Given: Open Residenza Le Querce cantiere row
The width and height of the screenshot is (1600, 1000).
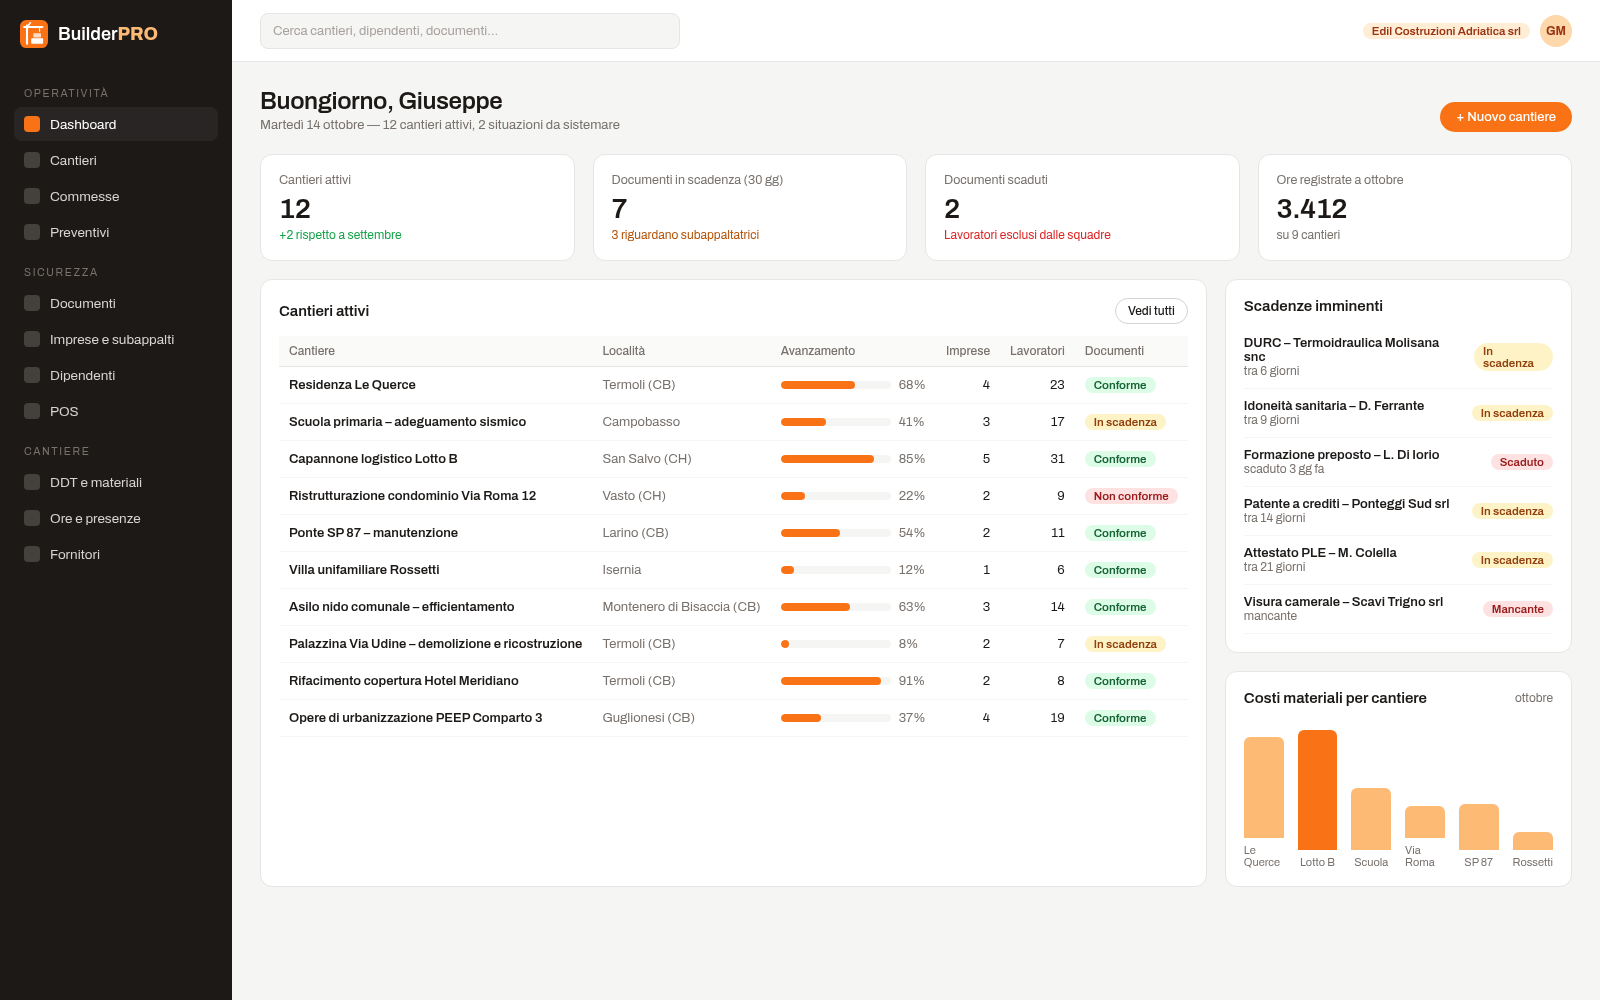Looking at the screenshot, I should coord(733,385).
